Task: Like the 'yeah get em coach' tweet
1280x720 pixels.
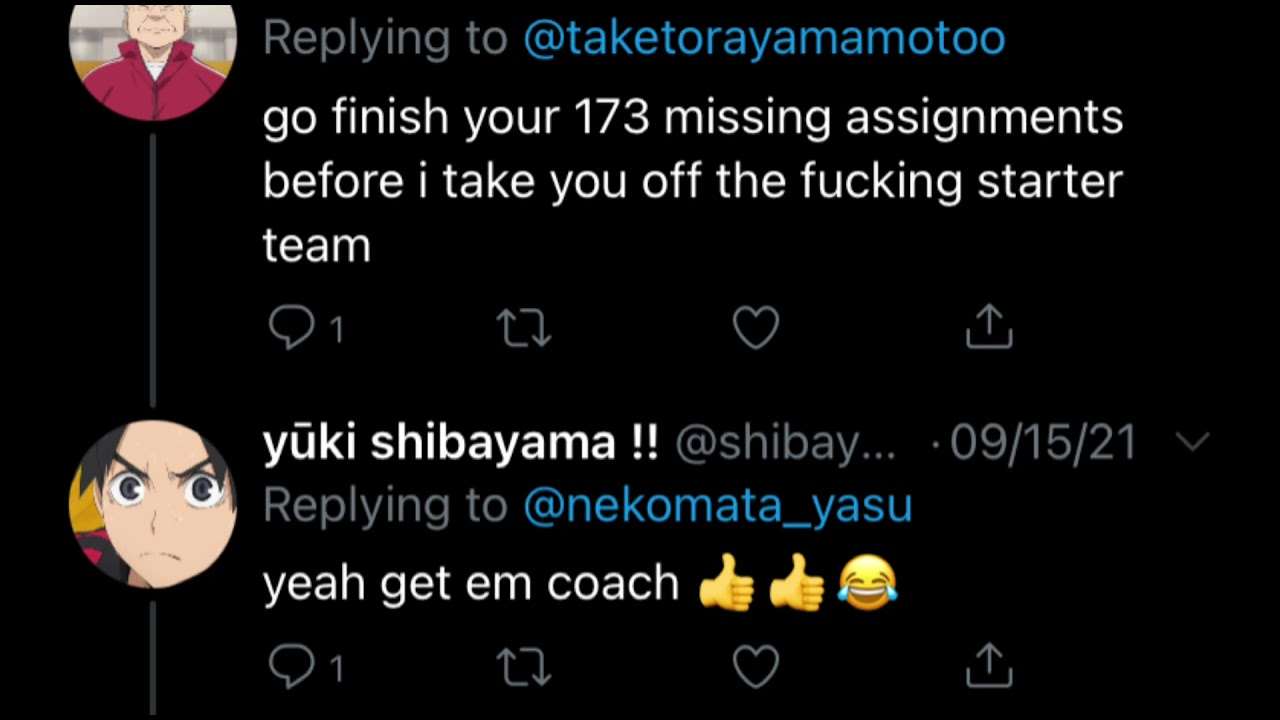Action: pyautogui.click(x=756, y=667)
